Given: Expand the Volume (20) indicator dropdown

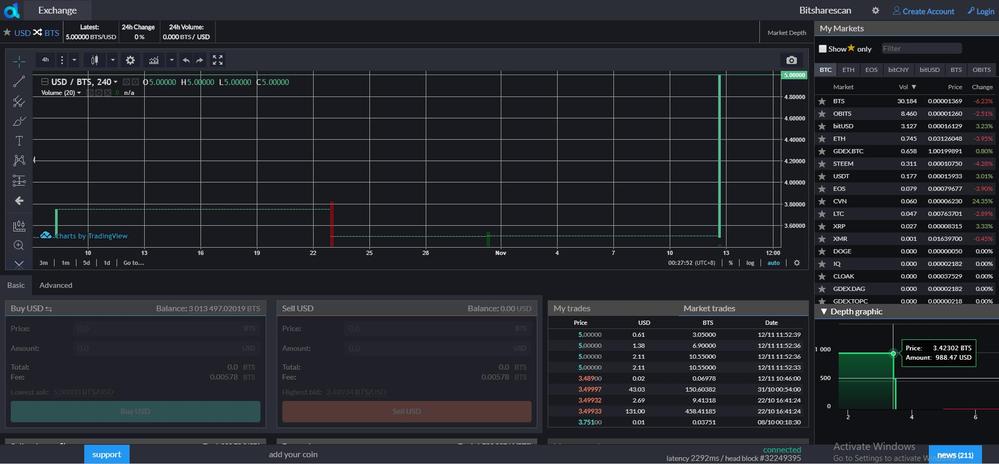Looking at the screenshot, I should (79, 93).
